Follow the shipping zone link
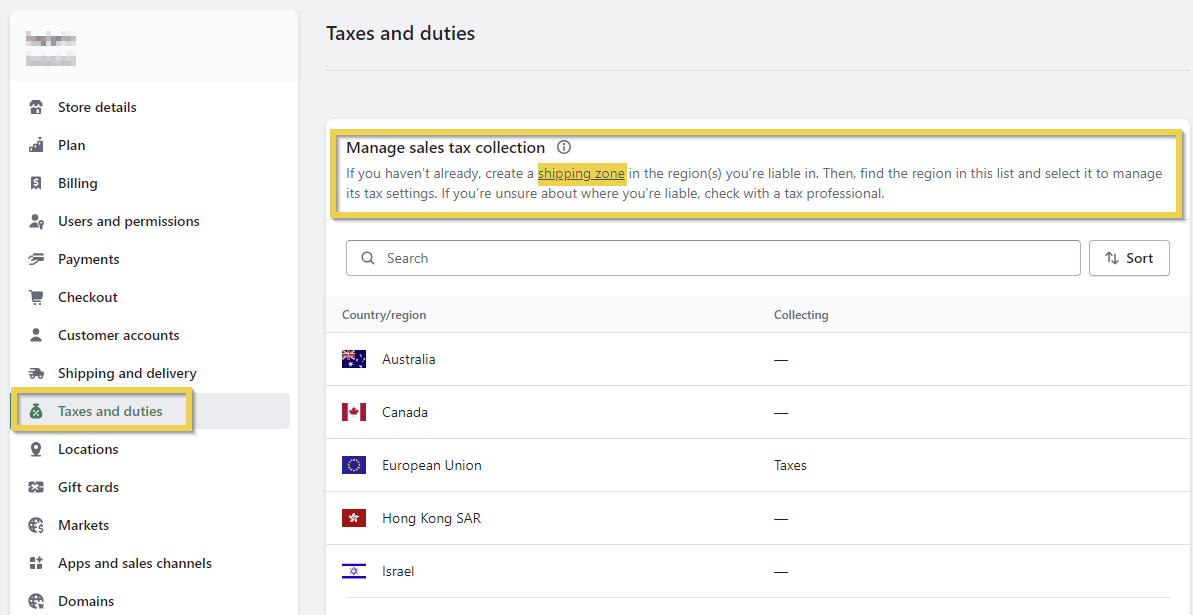Screen dimensions: 1193x615 pos(581,174)
